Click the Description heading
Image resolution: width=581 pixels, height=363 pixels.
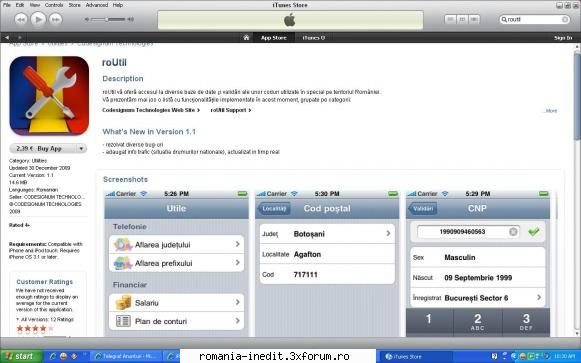[x=123, y=79]
